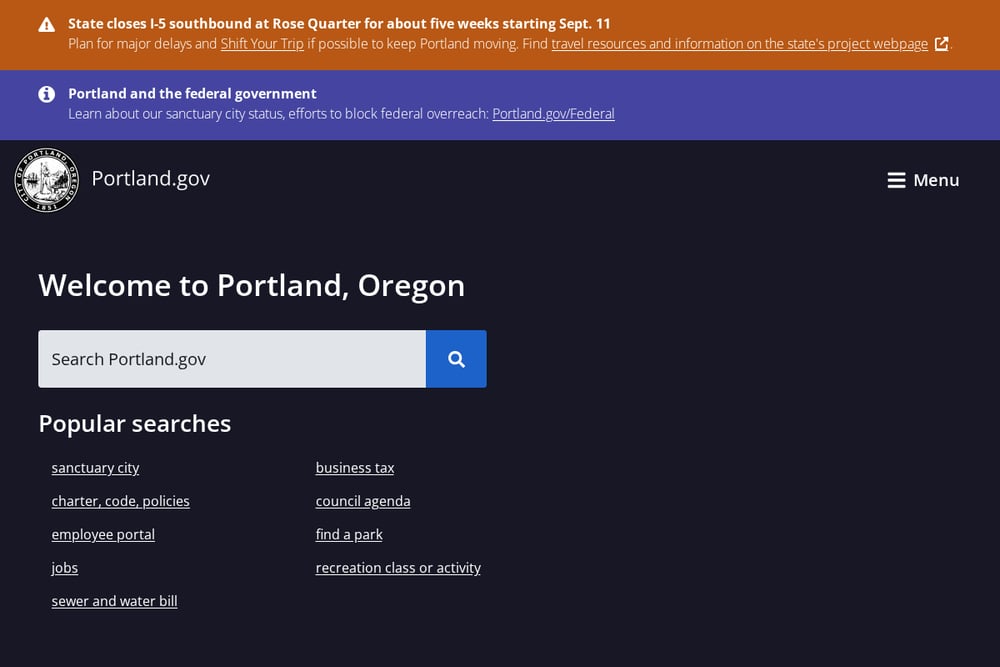Click the magnifying glass search button
Screen dimensions: 1000x667
pos(456,359)
